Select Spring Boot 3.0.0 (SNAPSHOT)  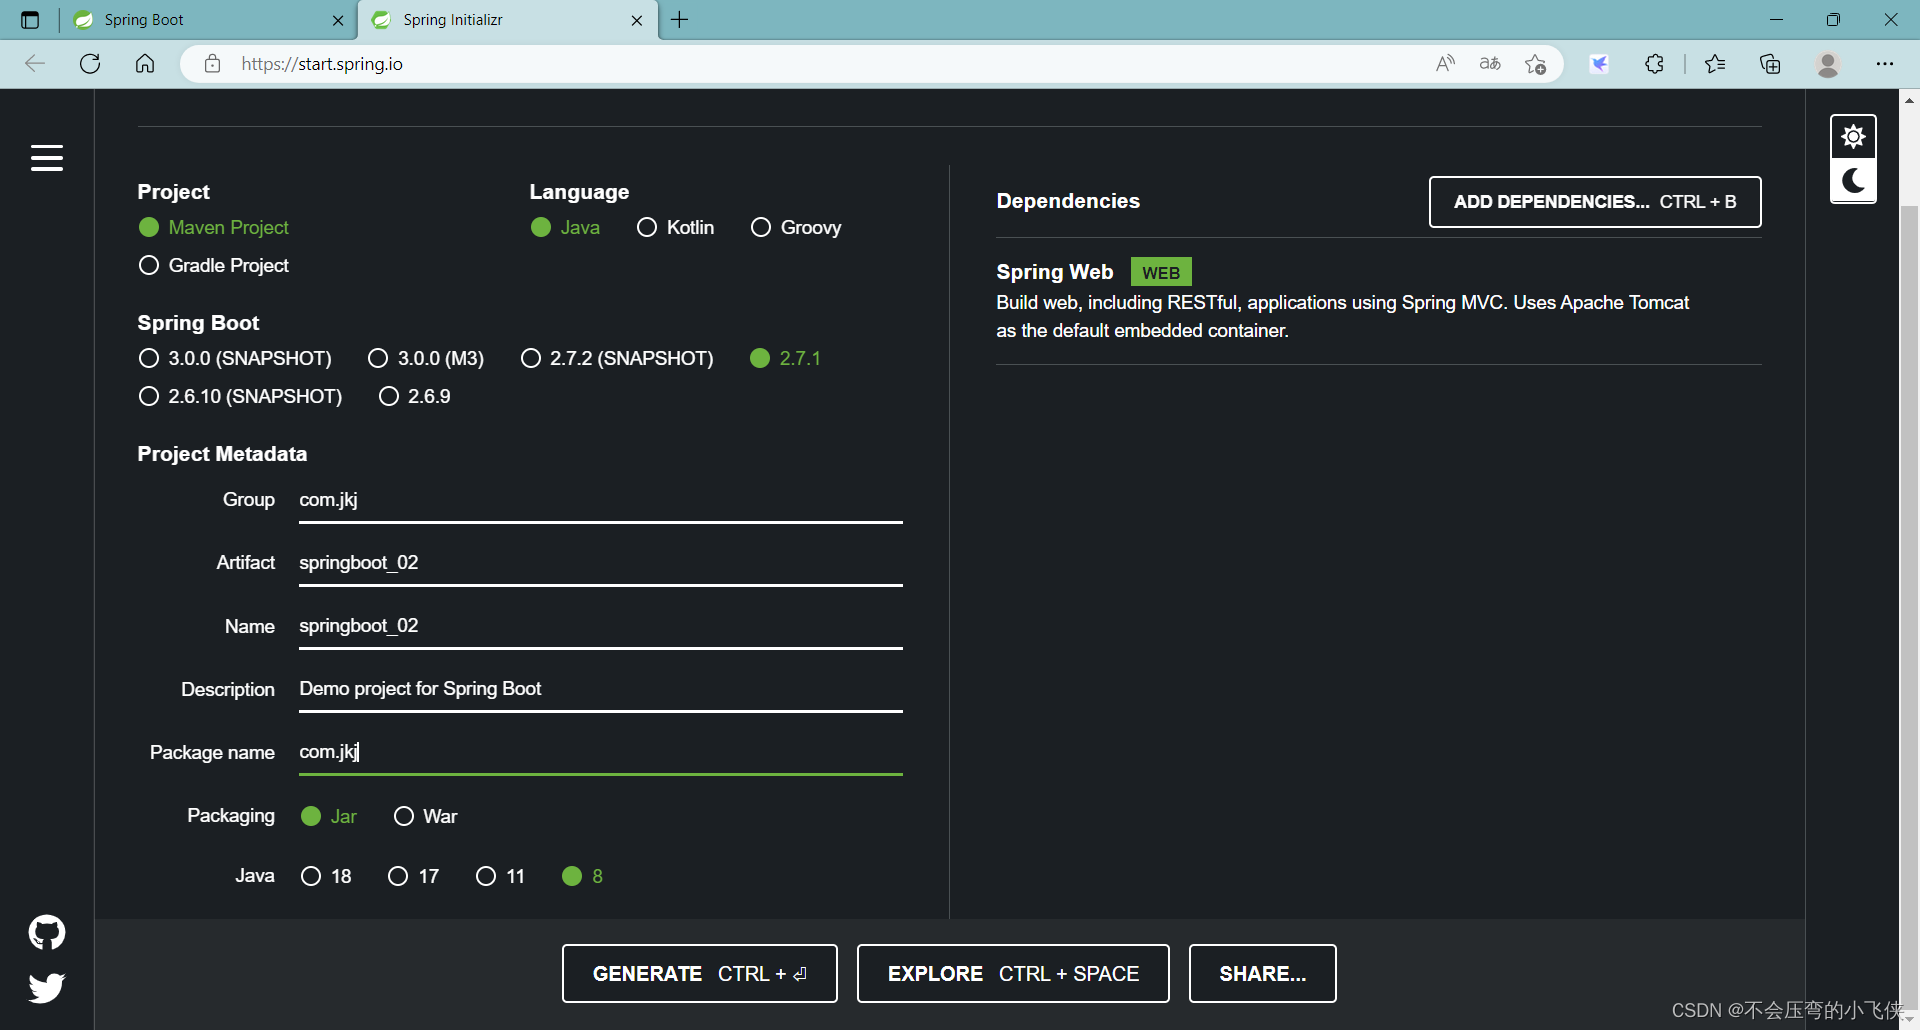235,359
